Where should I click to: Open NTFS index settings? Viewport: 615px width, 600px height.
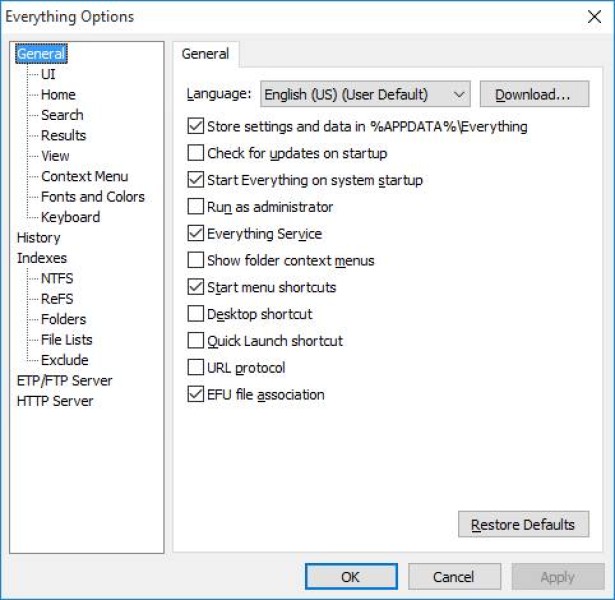click(x=57, y=278)
